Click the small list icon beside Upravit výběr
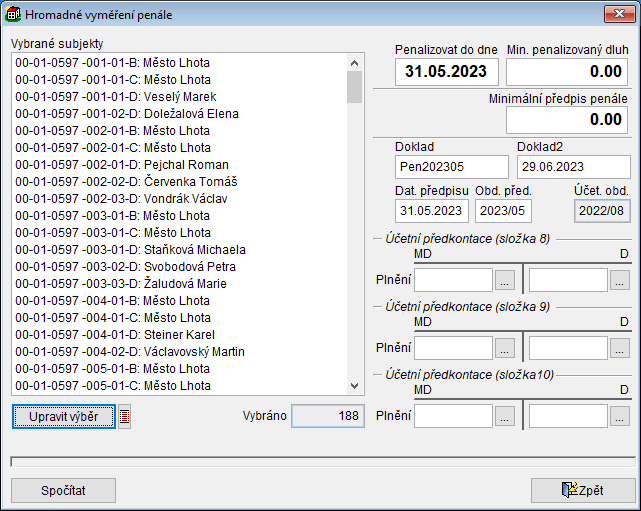 click(124, 417)
